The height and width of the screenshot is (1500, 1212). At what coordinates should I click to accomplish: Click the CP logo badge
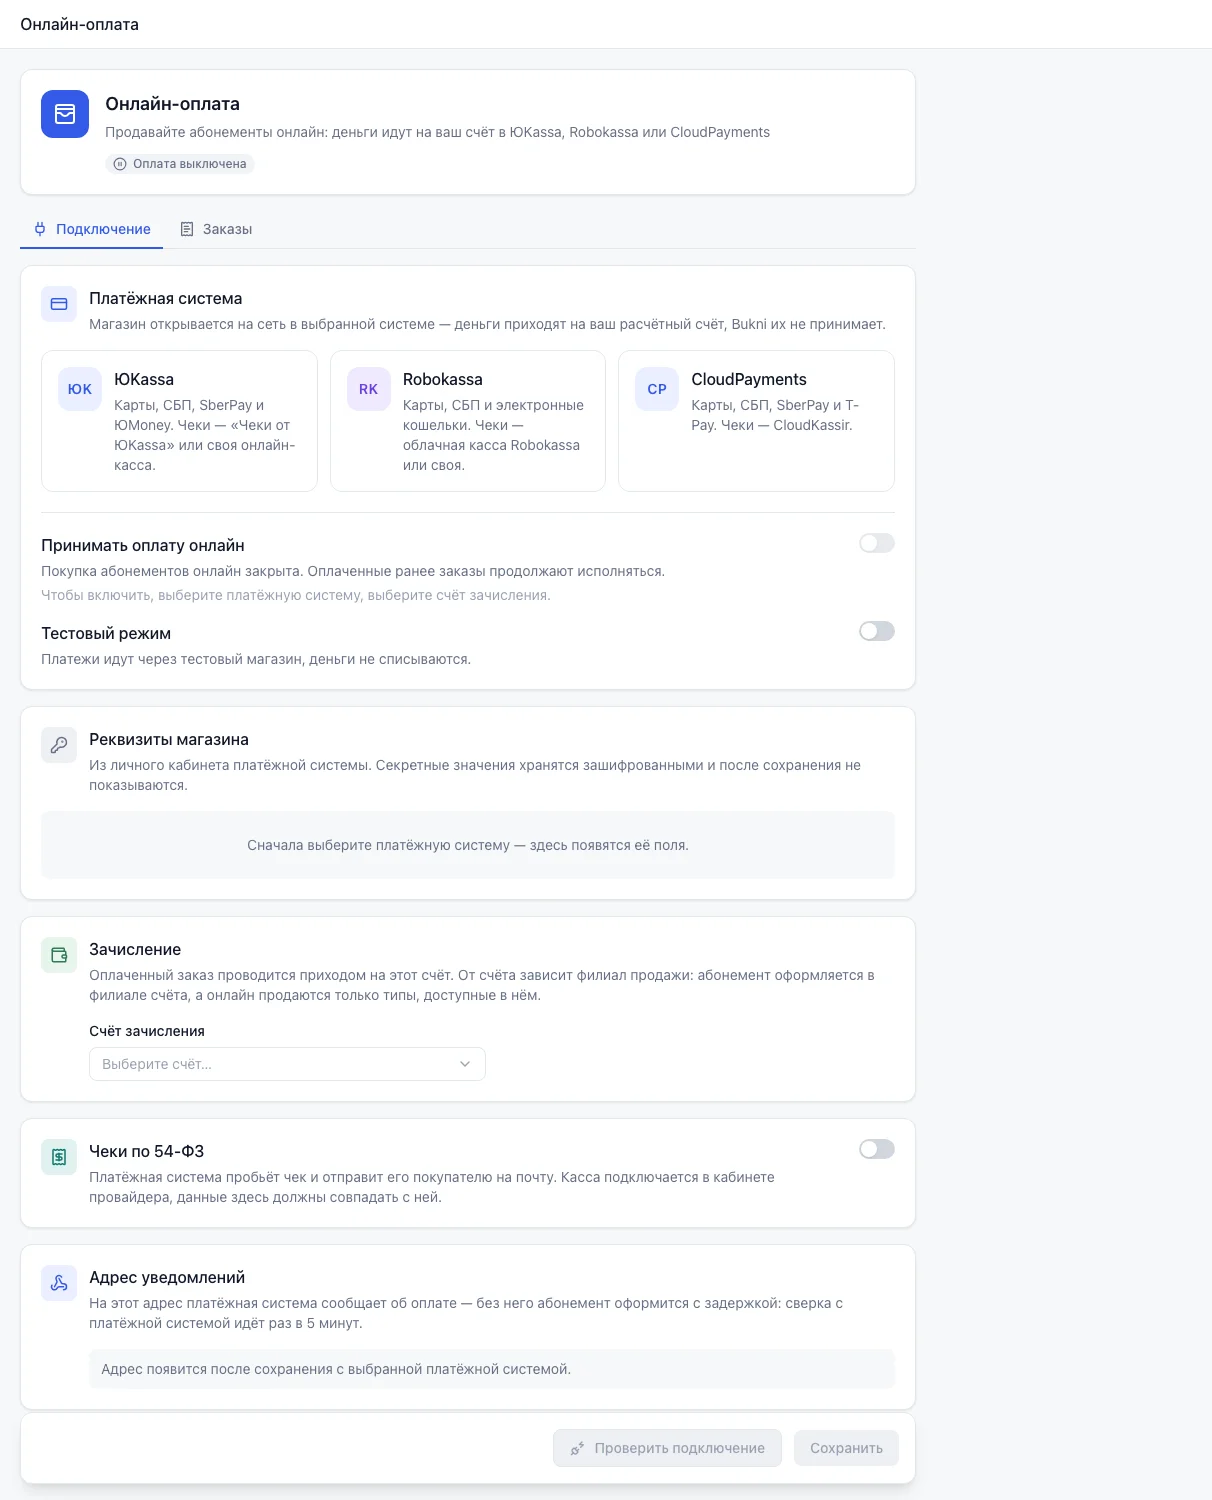657,389
